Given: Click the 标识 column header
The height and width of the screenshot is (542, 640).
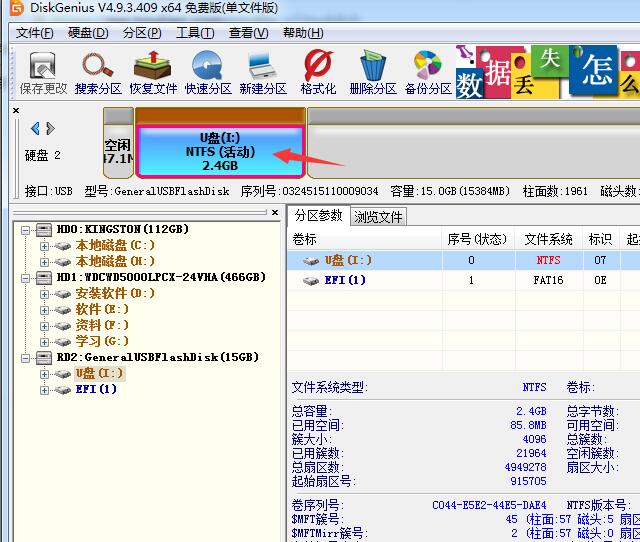Looking at the screenshot, I should coord(600,239).
